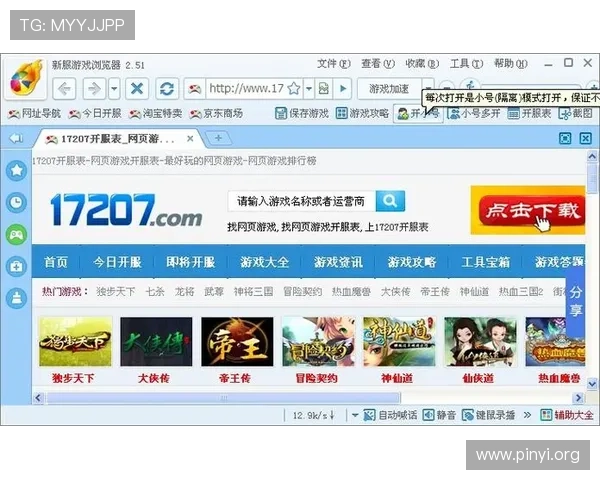Go back with the browser back arrow
The image size is (600, 480).
pyautogui.click(x=64, y=89)
